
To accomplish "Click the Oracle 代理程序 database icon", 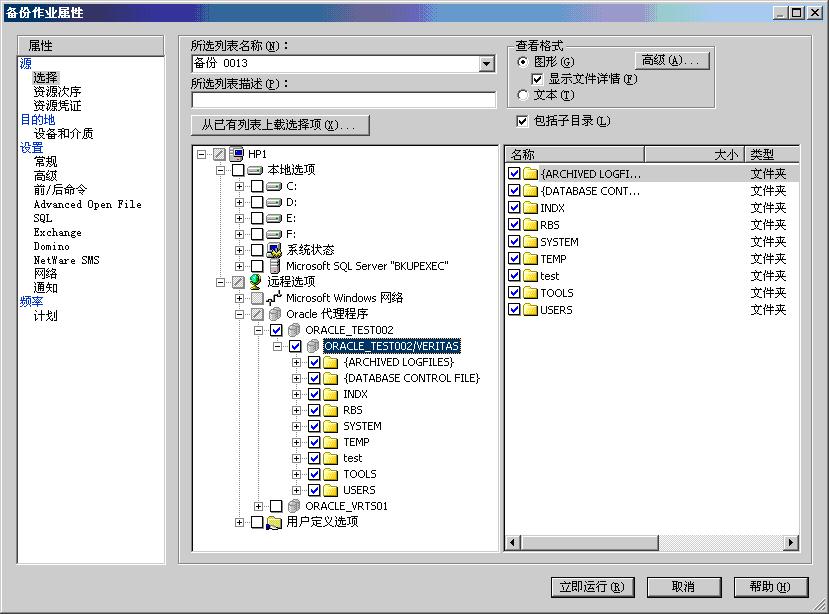I will click(274, 314).
